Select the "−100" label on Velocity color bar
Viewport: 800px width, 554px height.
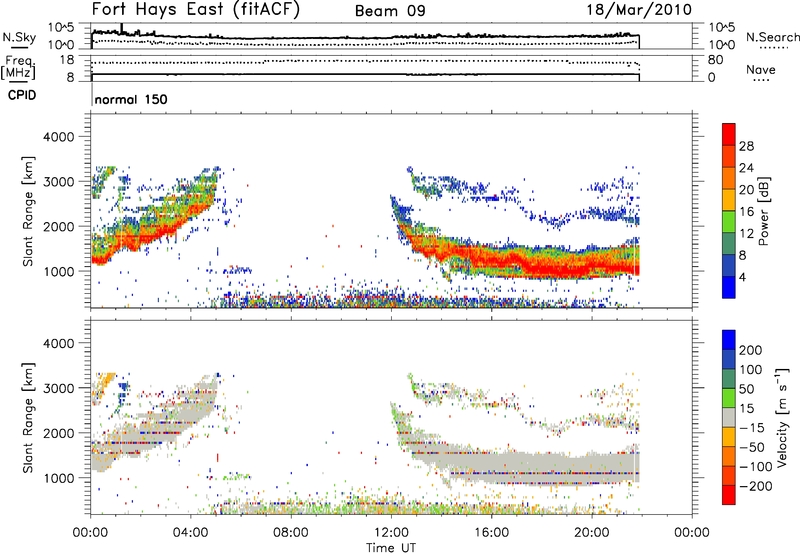[756, 467]
